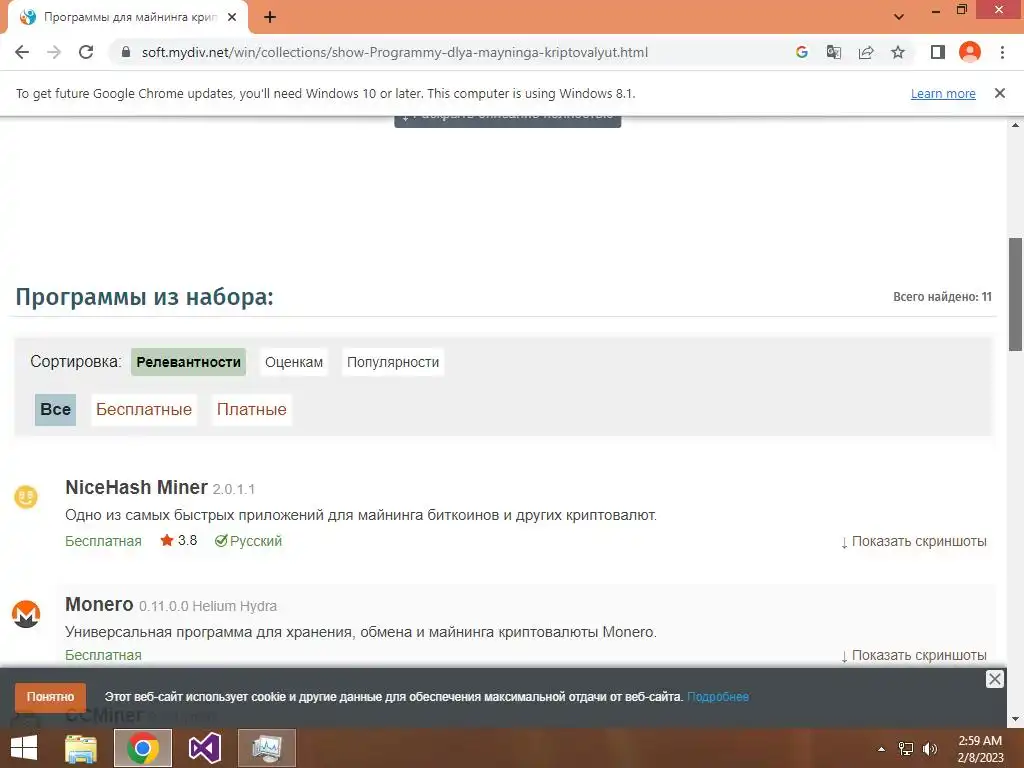Open Visual Studio from taskbar
1024x768 pixels.
205,748
